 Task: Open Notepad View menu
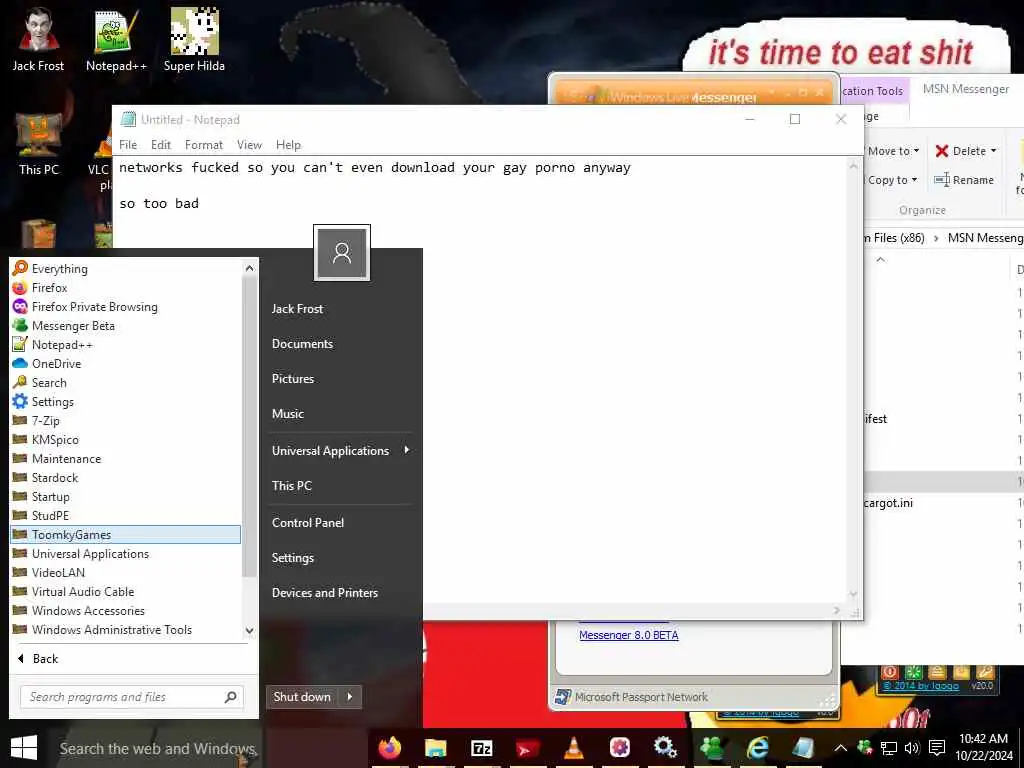(249, 144)
